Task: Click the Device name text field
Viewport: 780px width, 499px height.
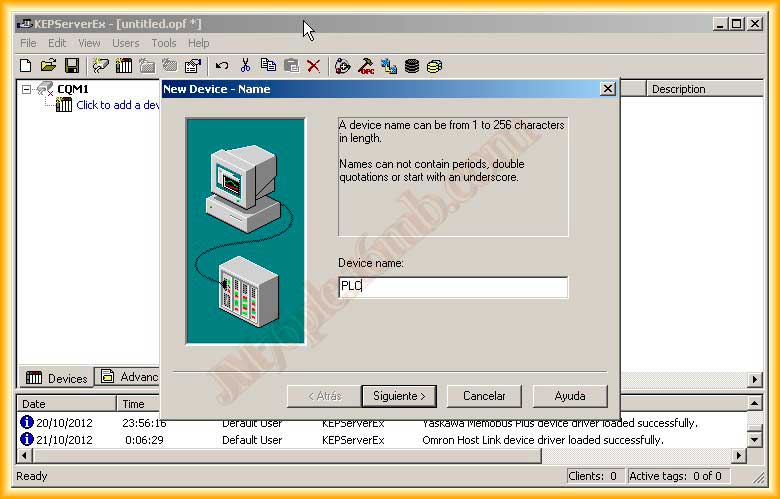Action: 452,287
